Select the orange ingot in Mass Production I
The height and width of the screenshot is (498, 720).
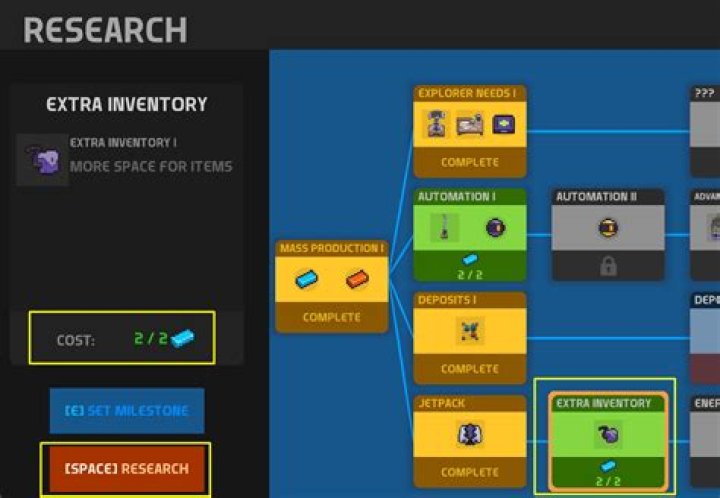click(x=357, y=279)
